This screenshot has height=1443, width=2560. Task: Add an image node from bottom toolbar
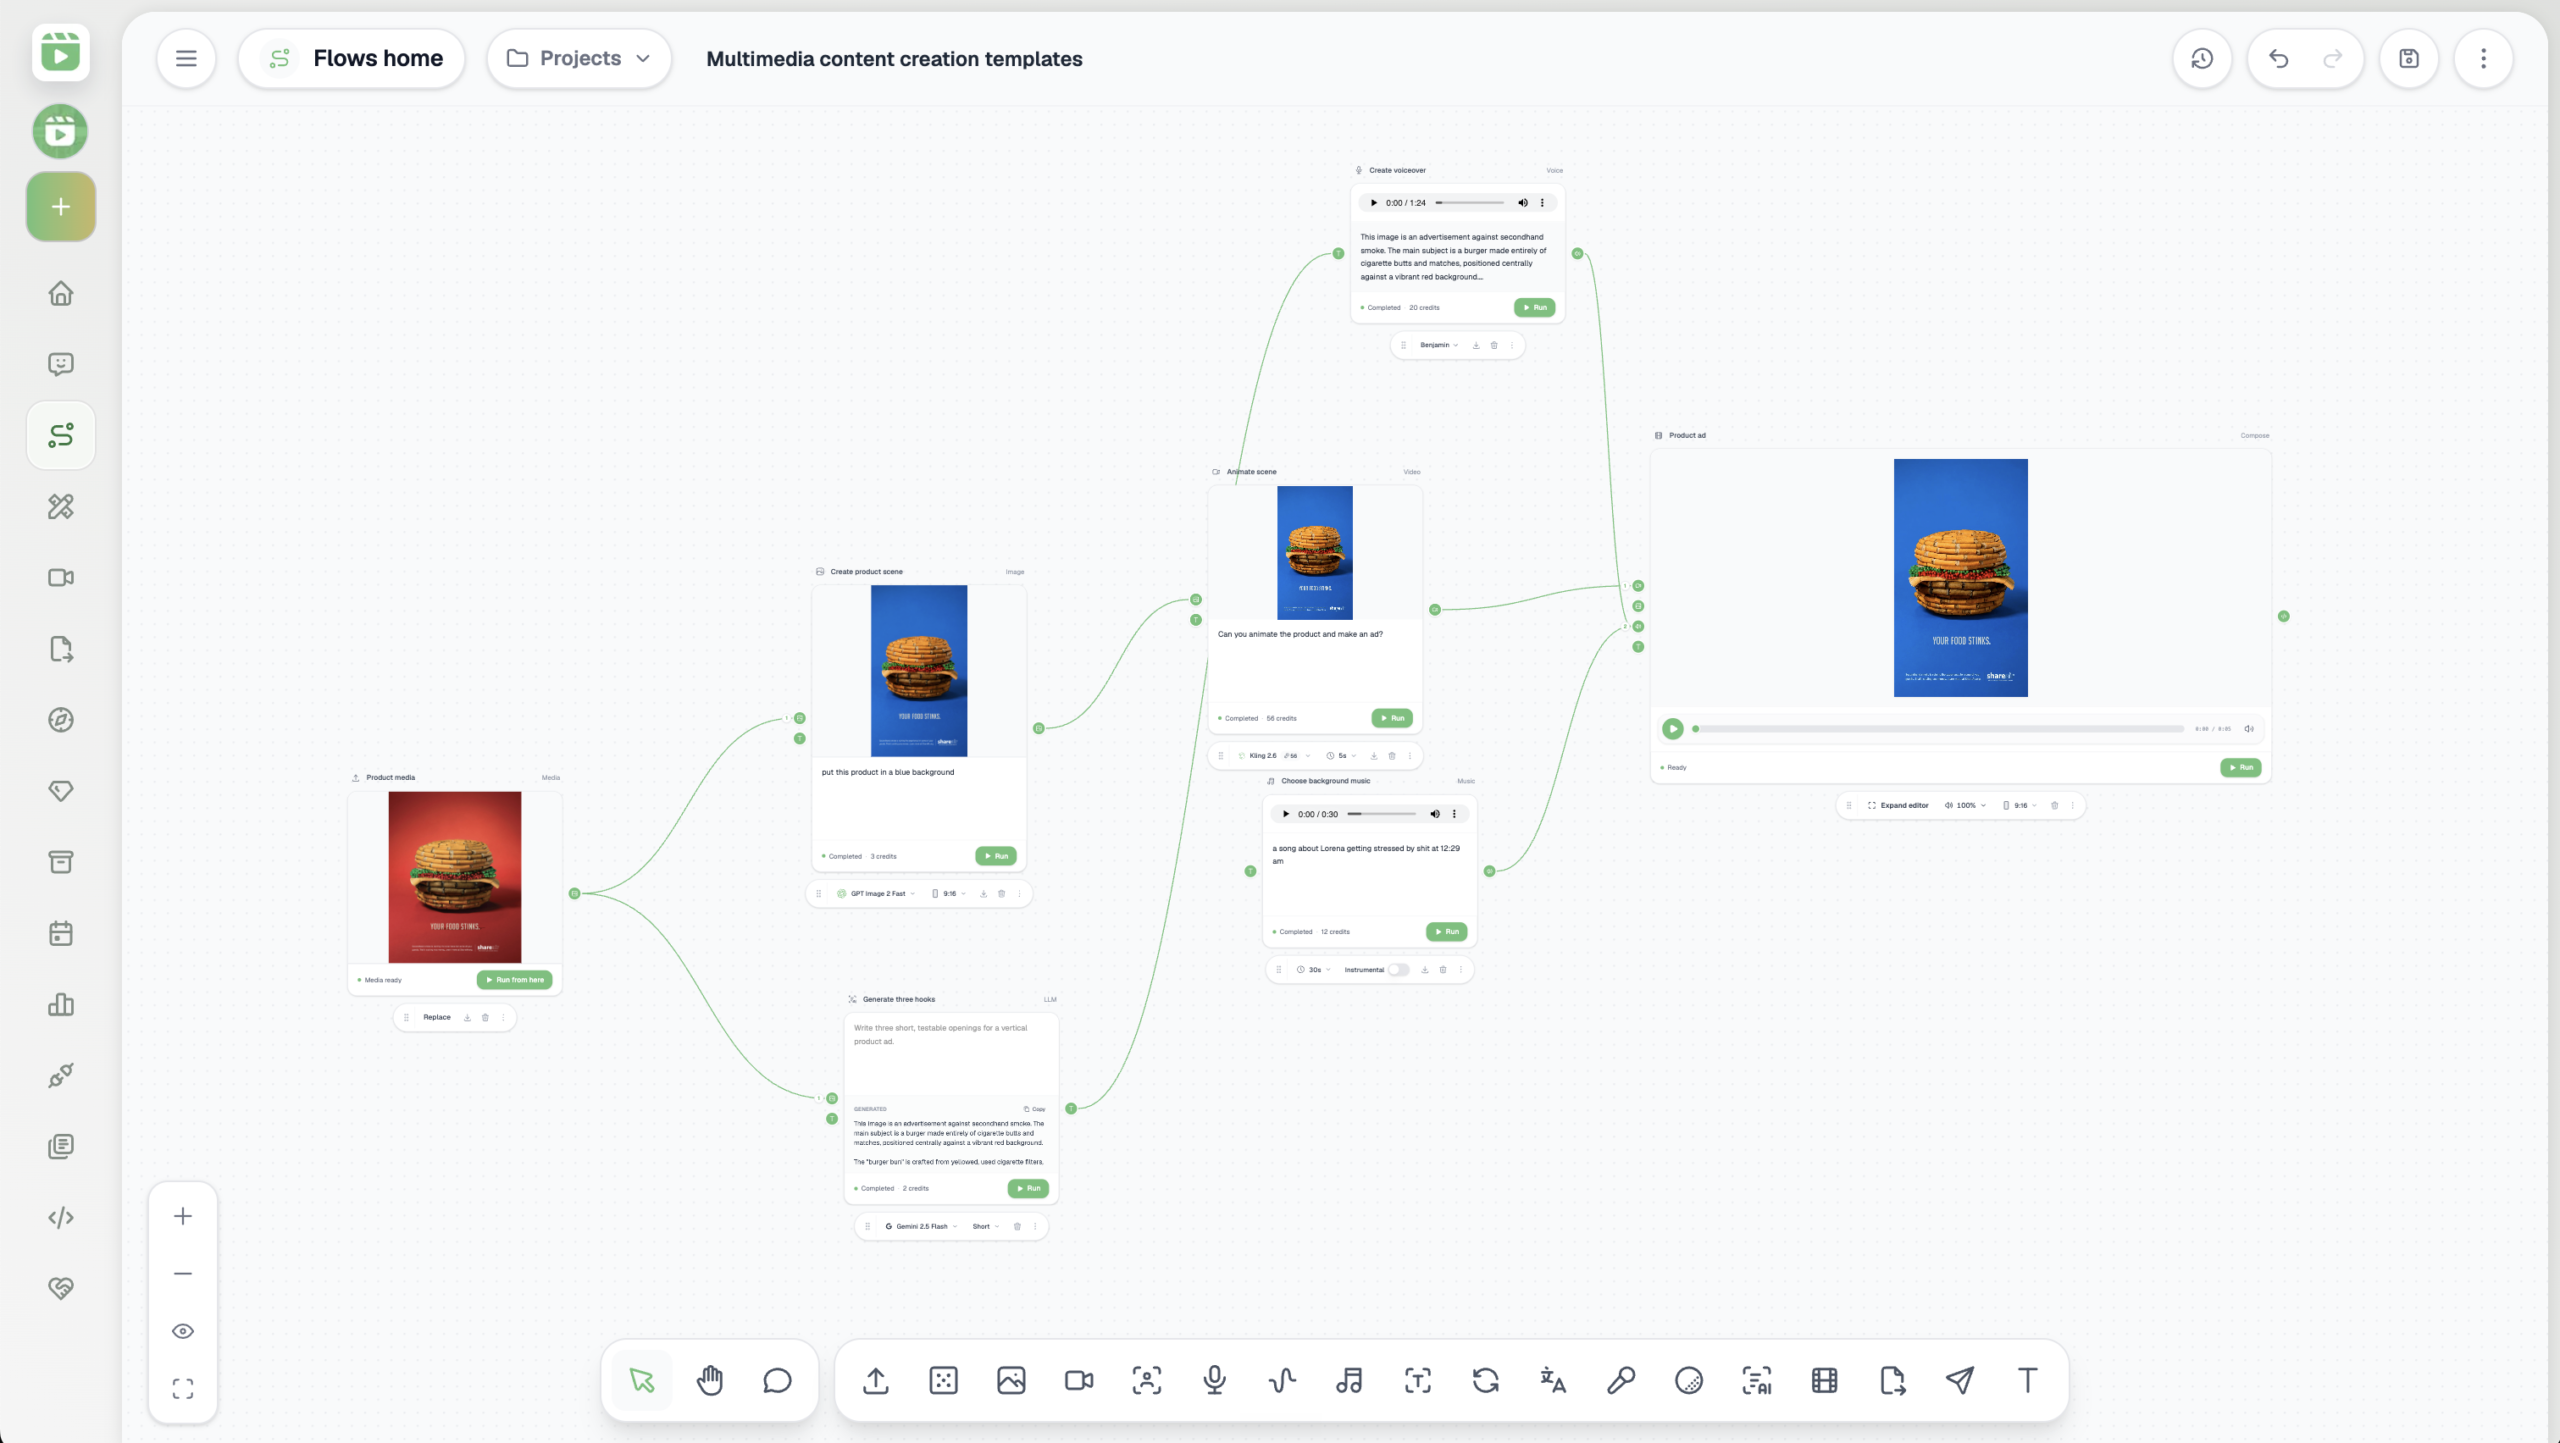(x=1011, y=1381)
